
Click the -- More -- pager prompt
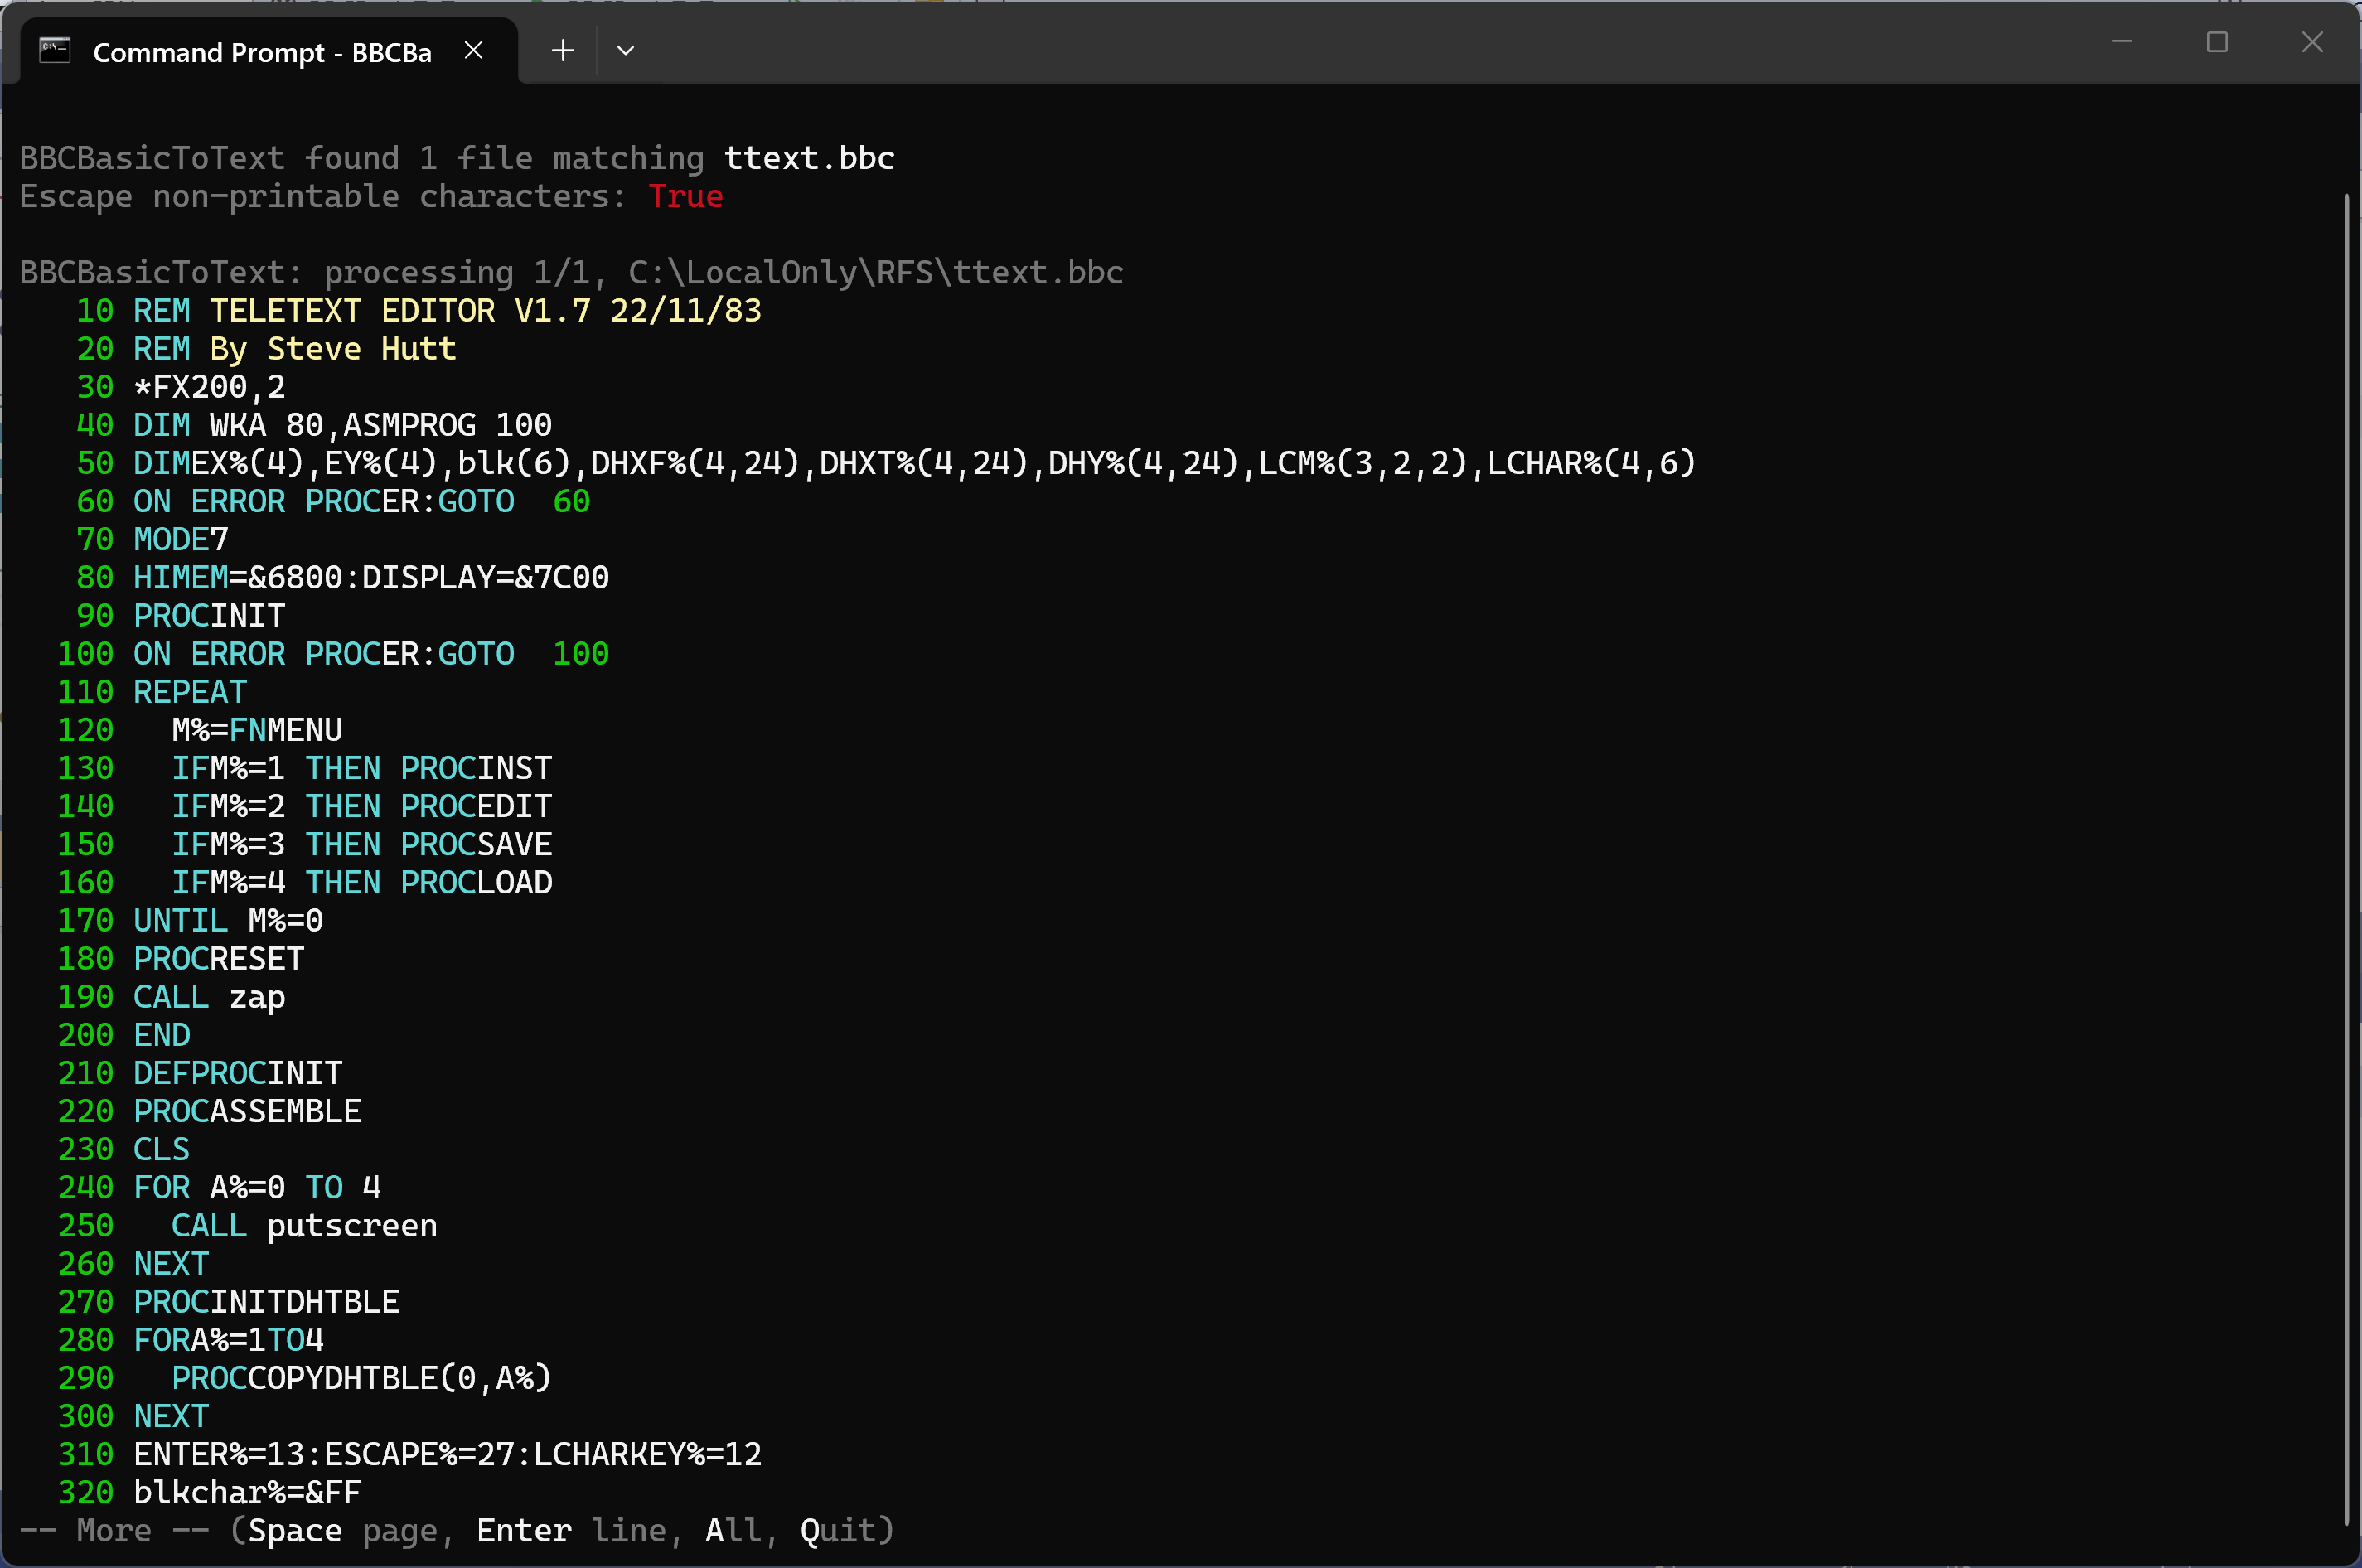pyautogui.click(x=114, y=1530)
